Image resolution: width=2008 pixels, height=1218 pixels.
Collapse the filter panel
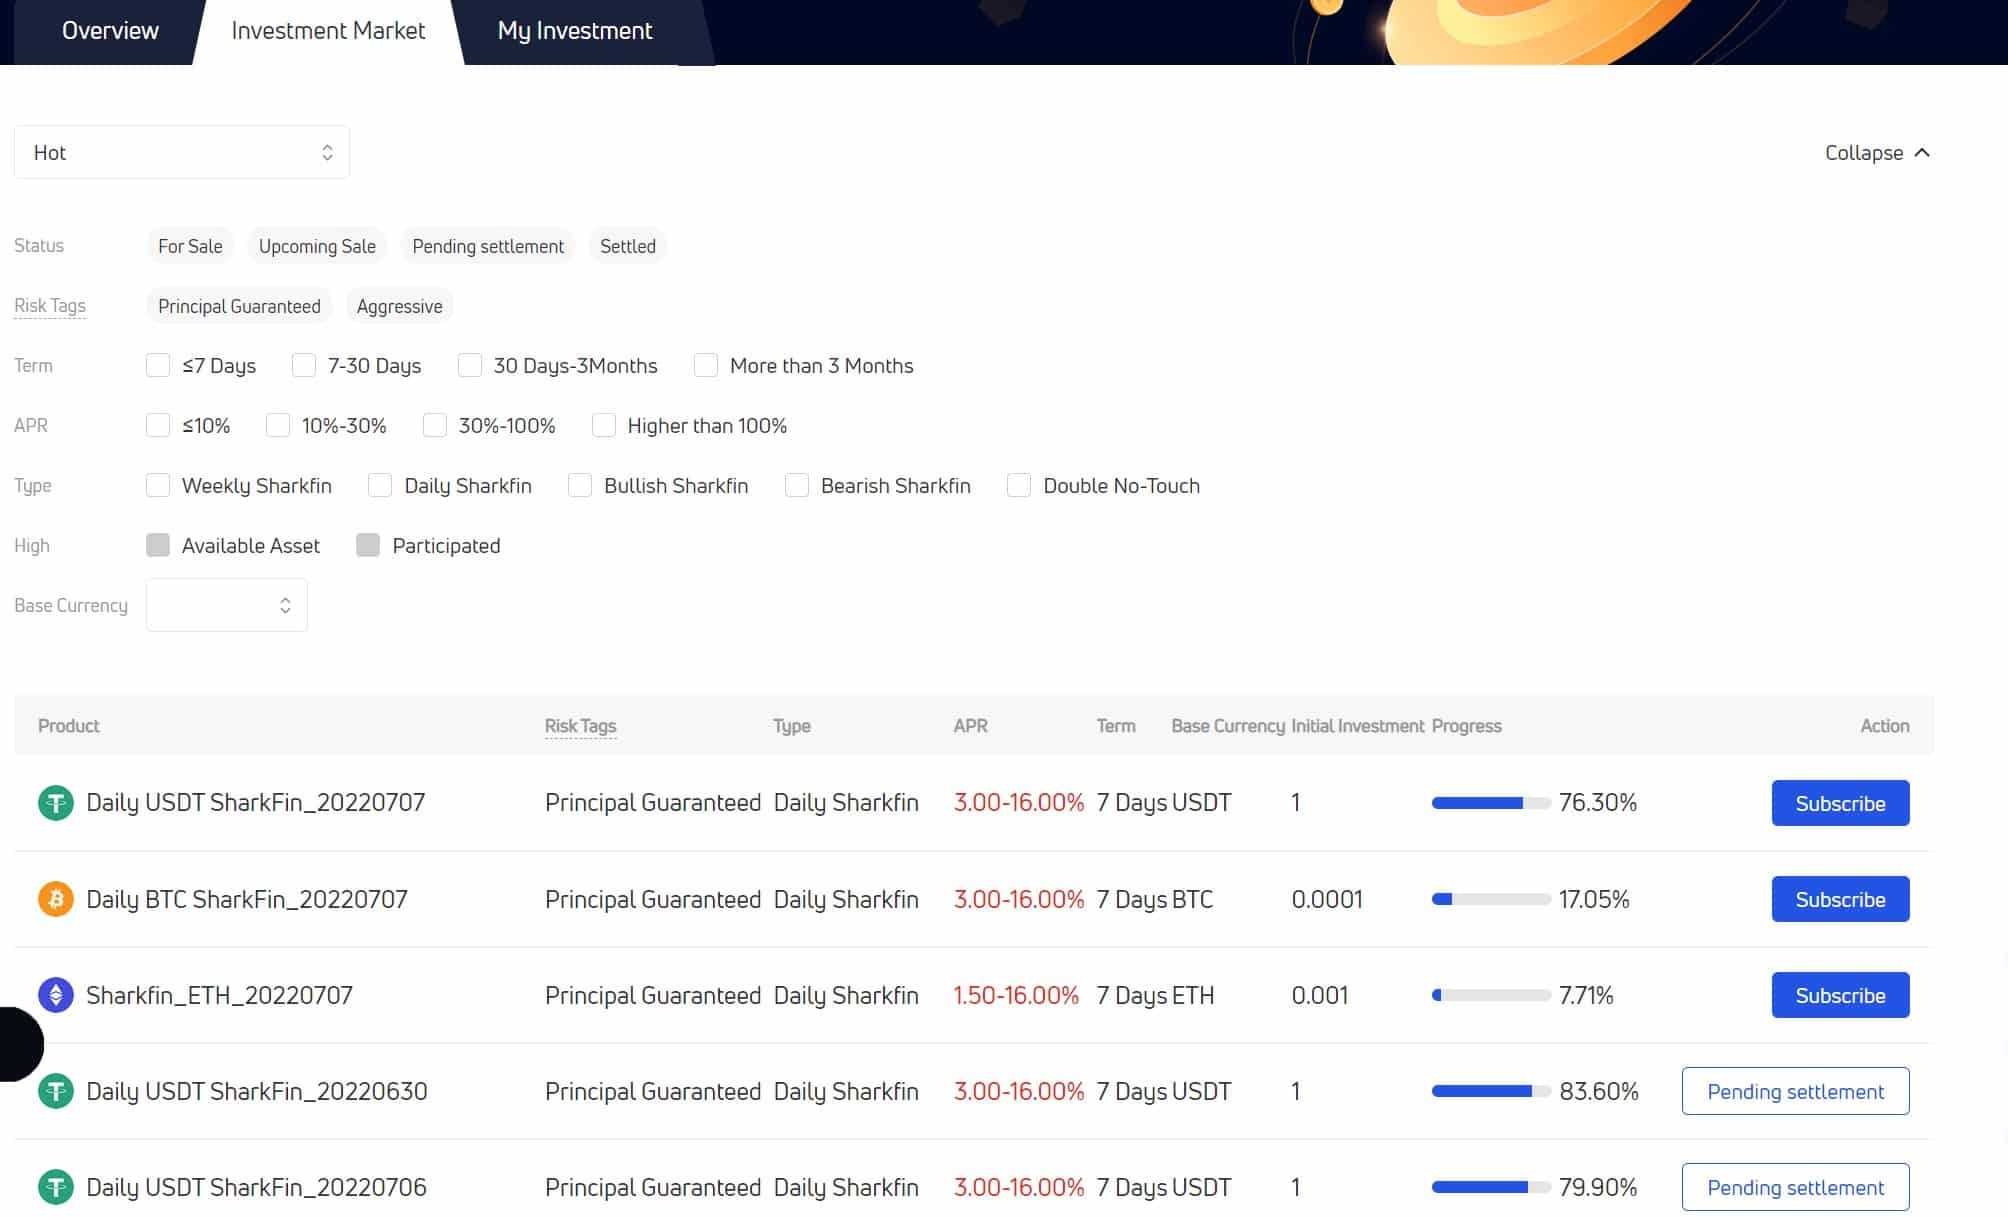pos(1877,152)
